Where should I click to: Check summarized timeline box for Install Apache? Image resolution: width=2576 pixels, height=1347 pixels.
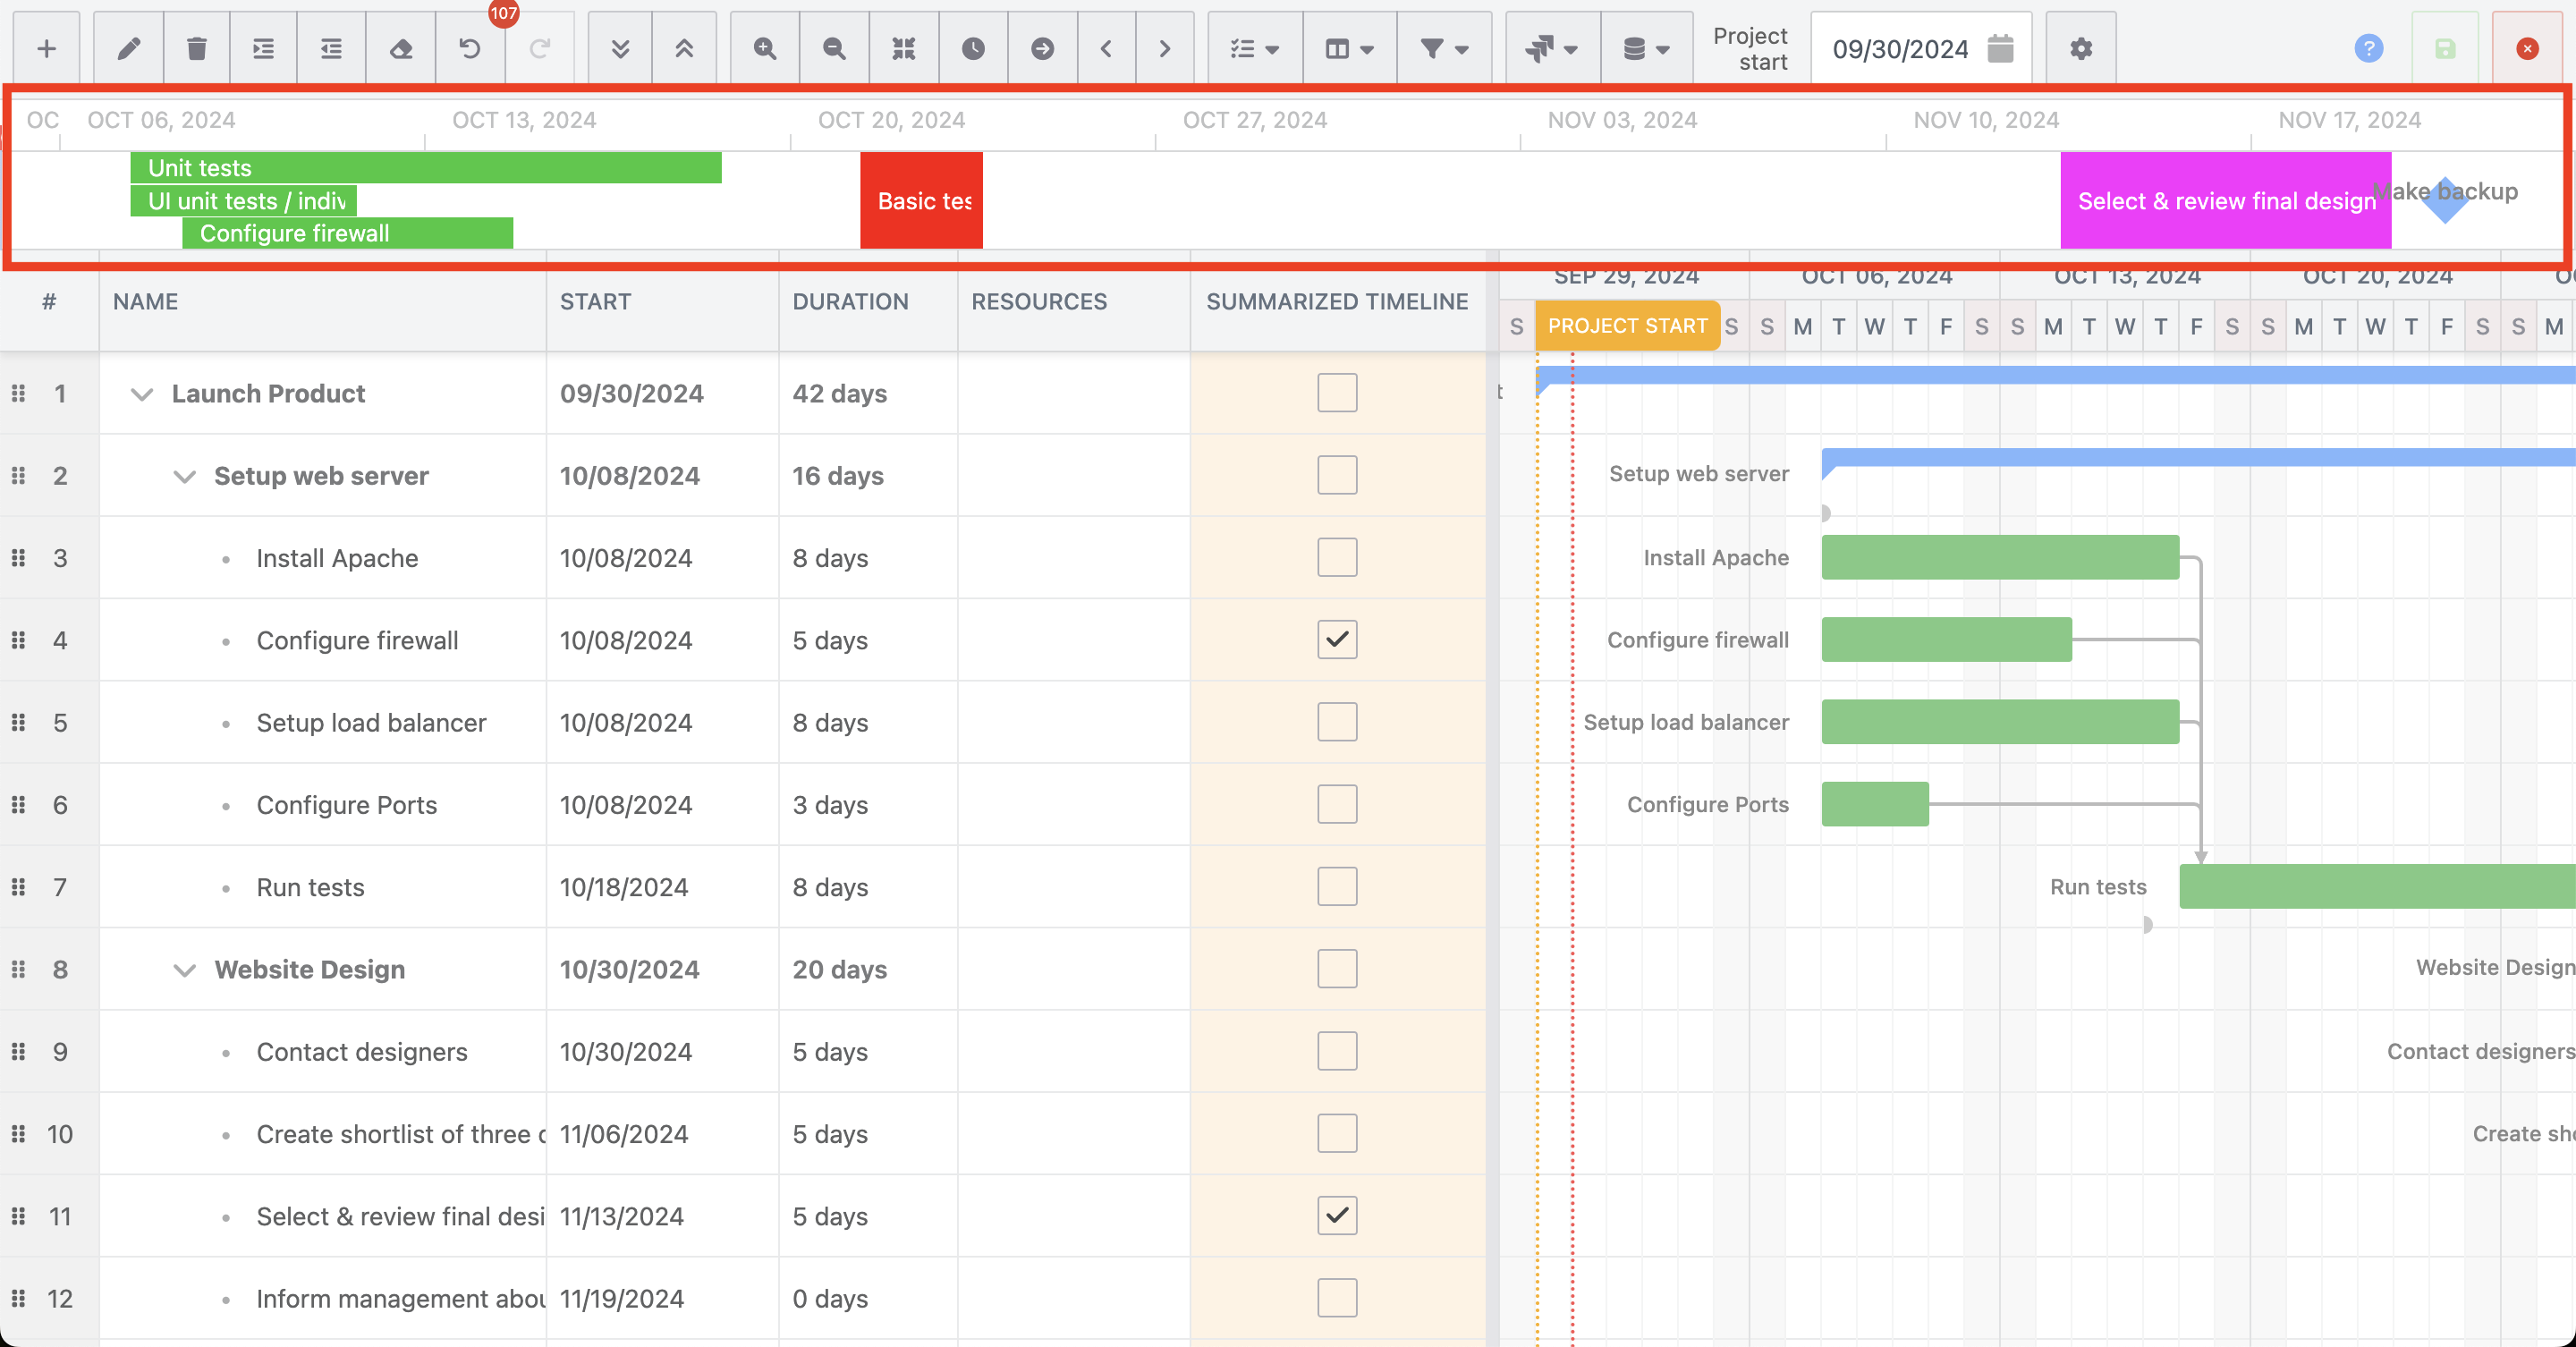(x=1337, y=558)
